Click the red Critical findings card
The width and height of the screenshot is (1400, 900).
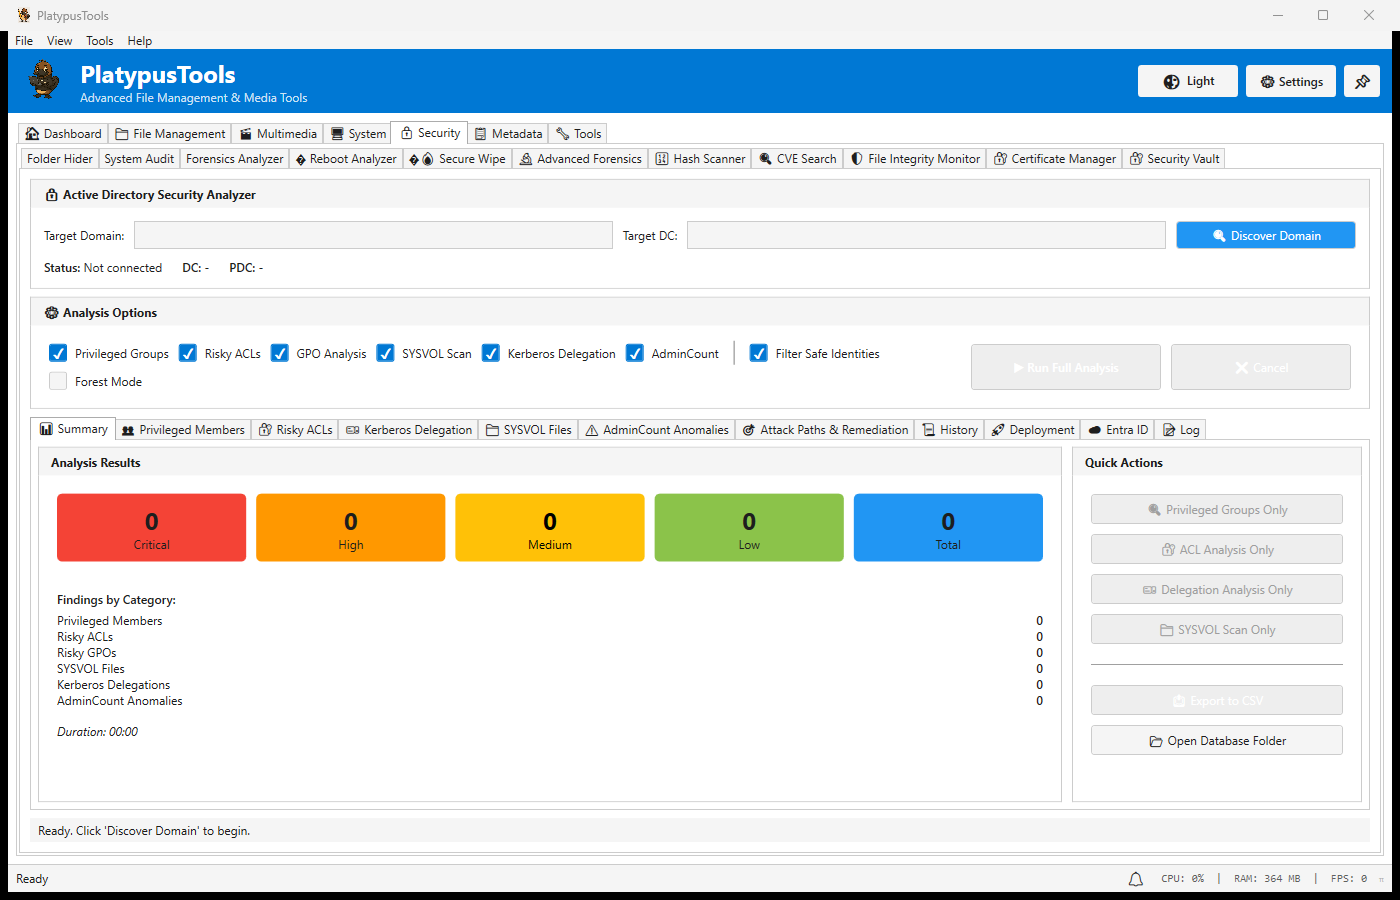point(151,527)
